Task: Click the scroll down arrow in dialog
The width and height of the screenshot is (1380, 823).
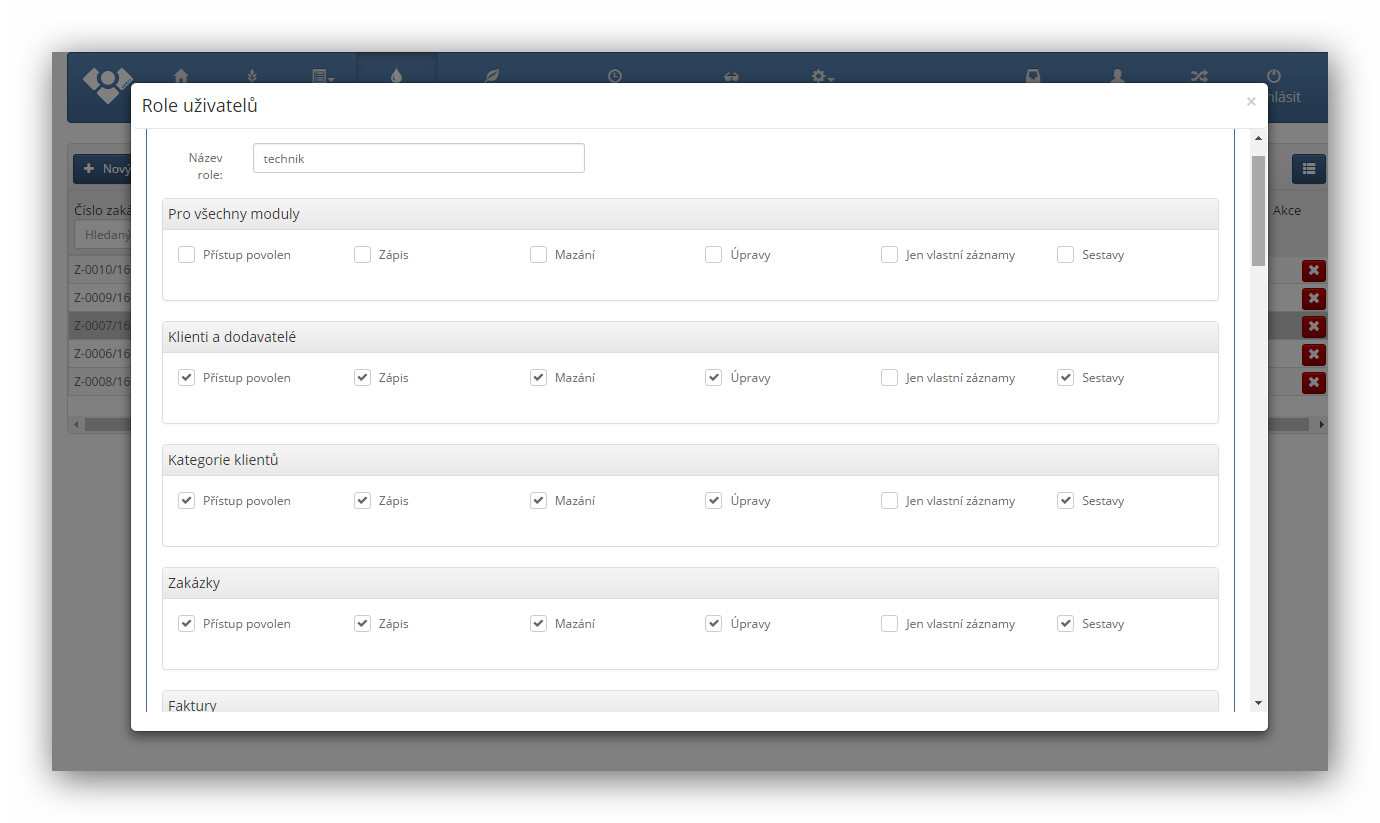Action: (x=1258, y=703)
